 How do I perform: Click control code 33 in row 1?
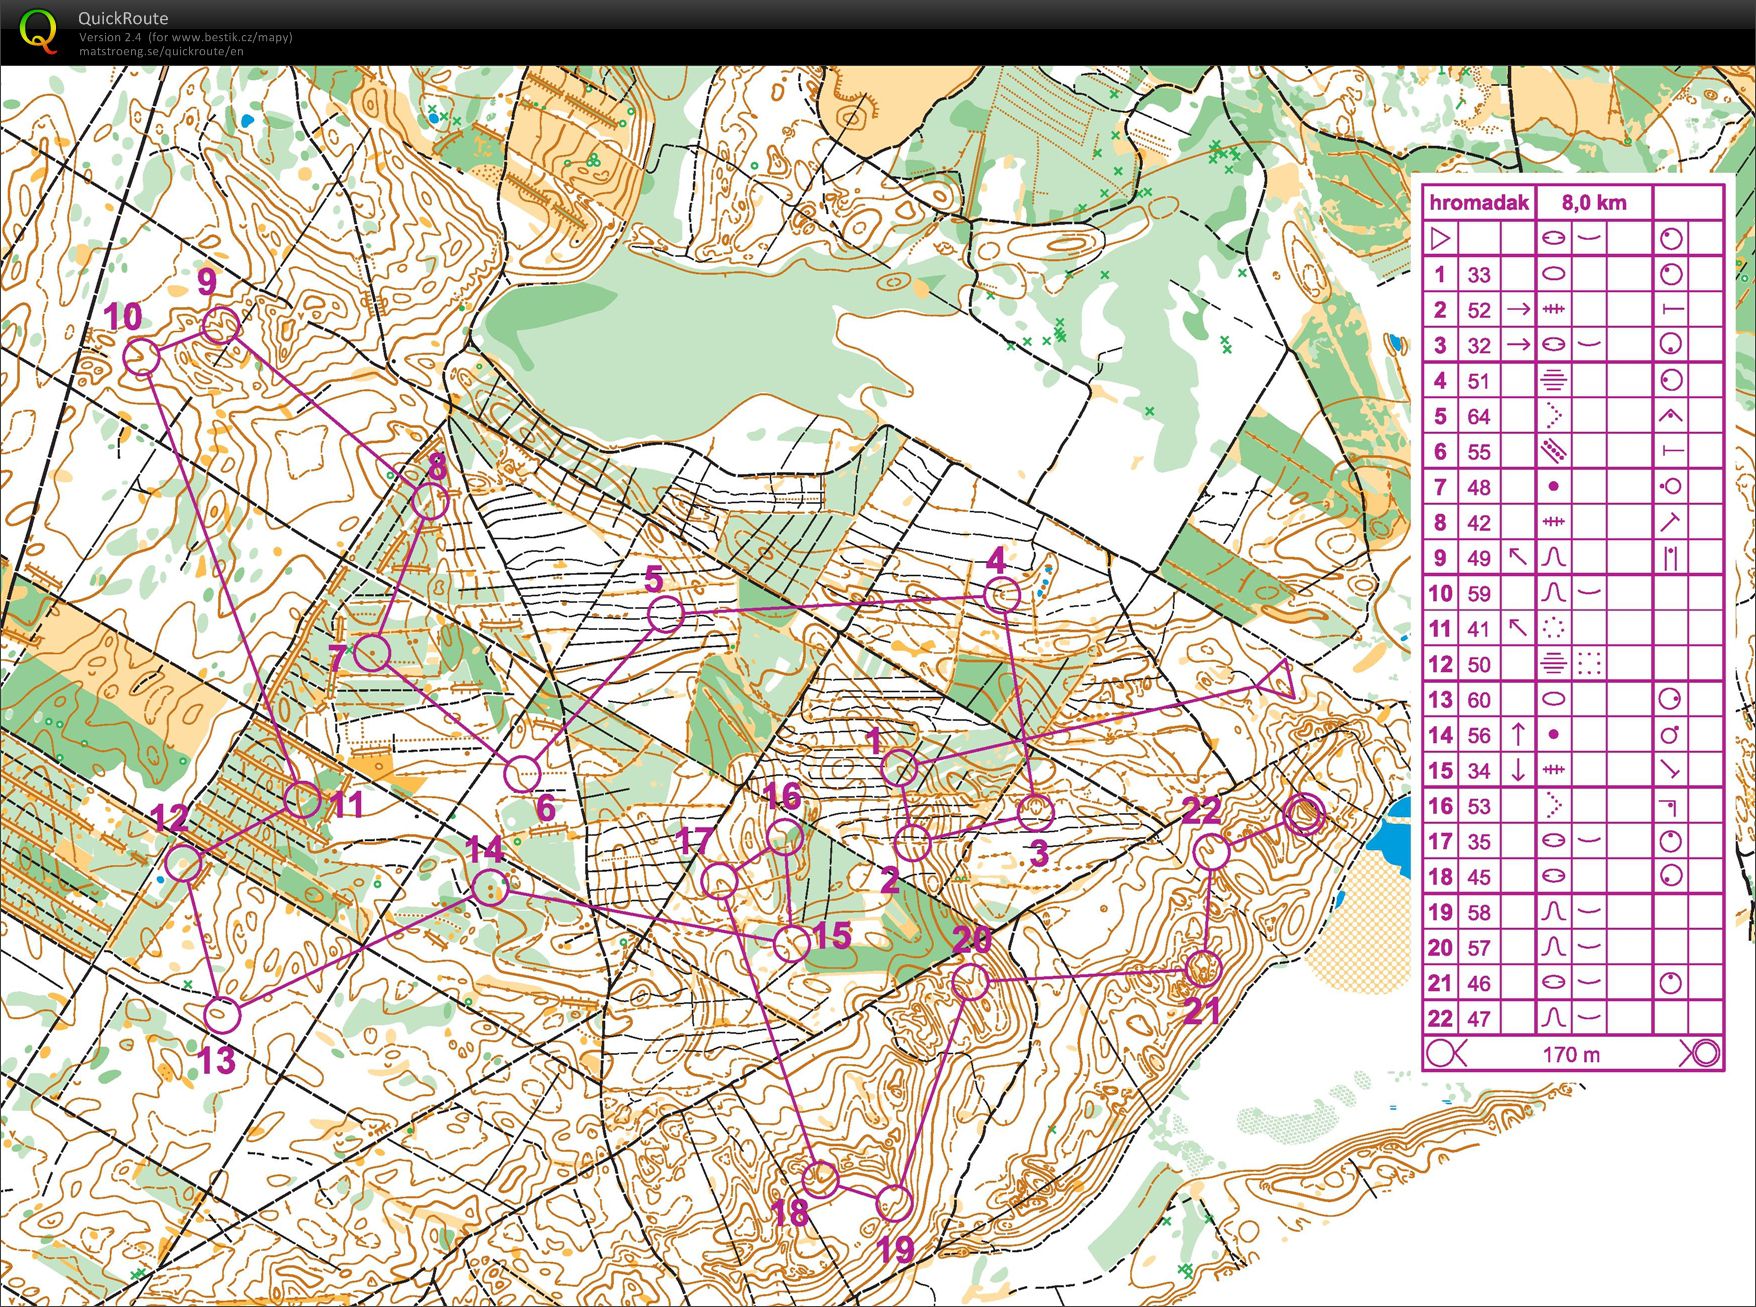tap(1479, 275)
